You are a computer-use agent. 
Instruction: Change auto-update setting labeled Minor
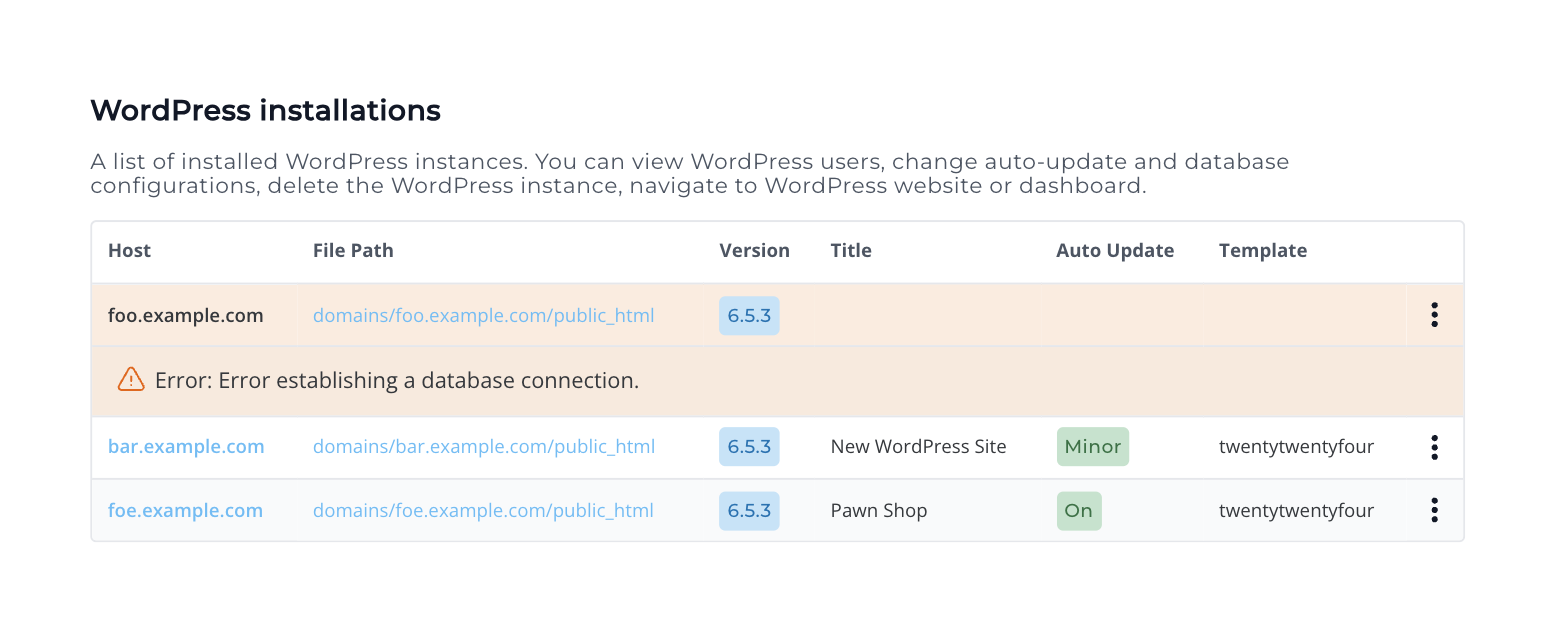click(1092, 447)
